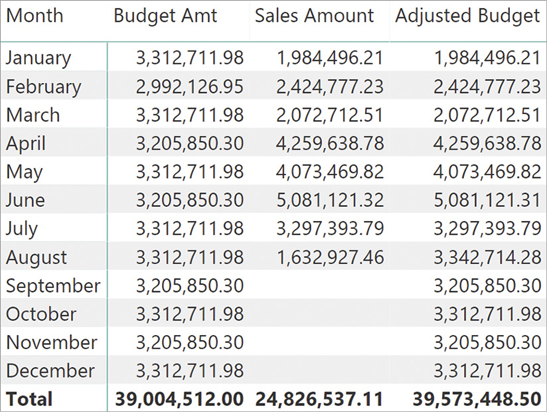
Task: Click March Adjusted Budget 2,072,712.51
Action: [x=487, y=115]
